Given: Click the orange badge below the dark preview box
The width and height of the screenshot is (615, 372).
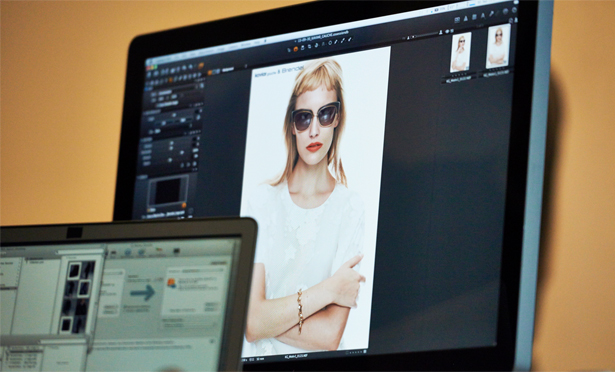Looking at the screenshot, I should (x=184, y=205).
